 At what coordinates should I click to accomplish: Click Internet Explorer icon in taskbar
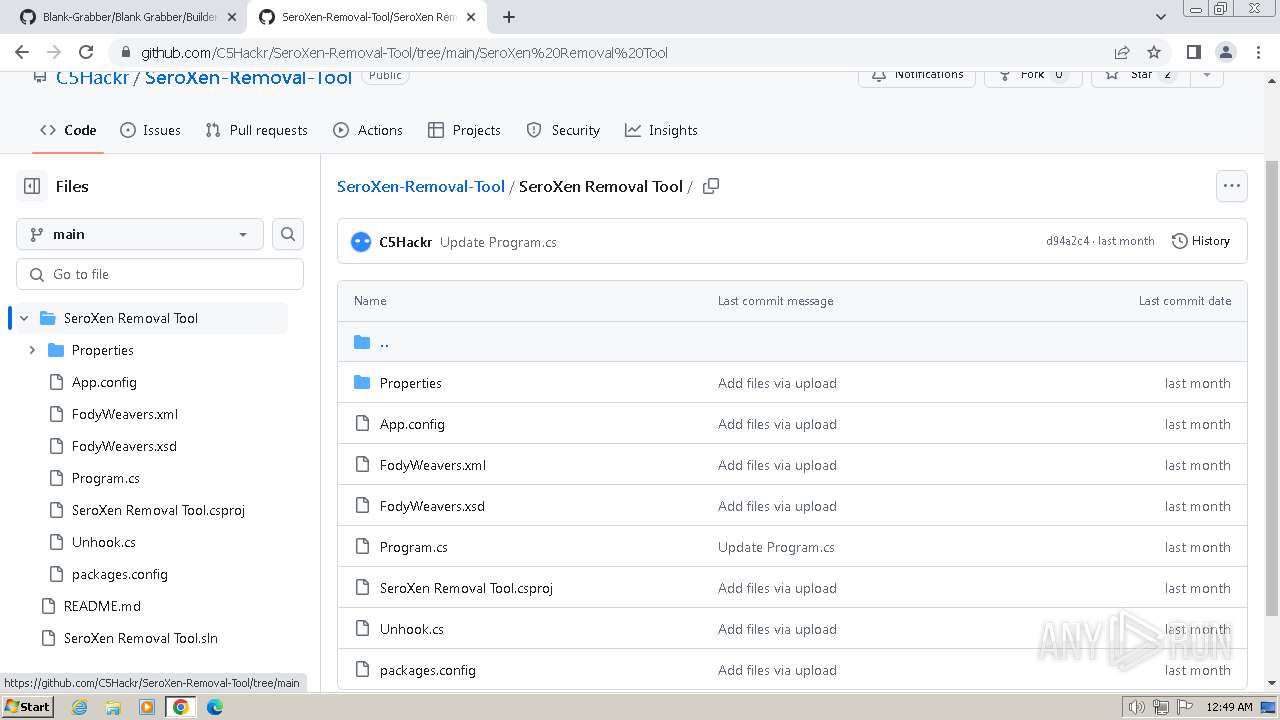[79, 707]
